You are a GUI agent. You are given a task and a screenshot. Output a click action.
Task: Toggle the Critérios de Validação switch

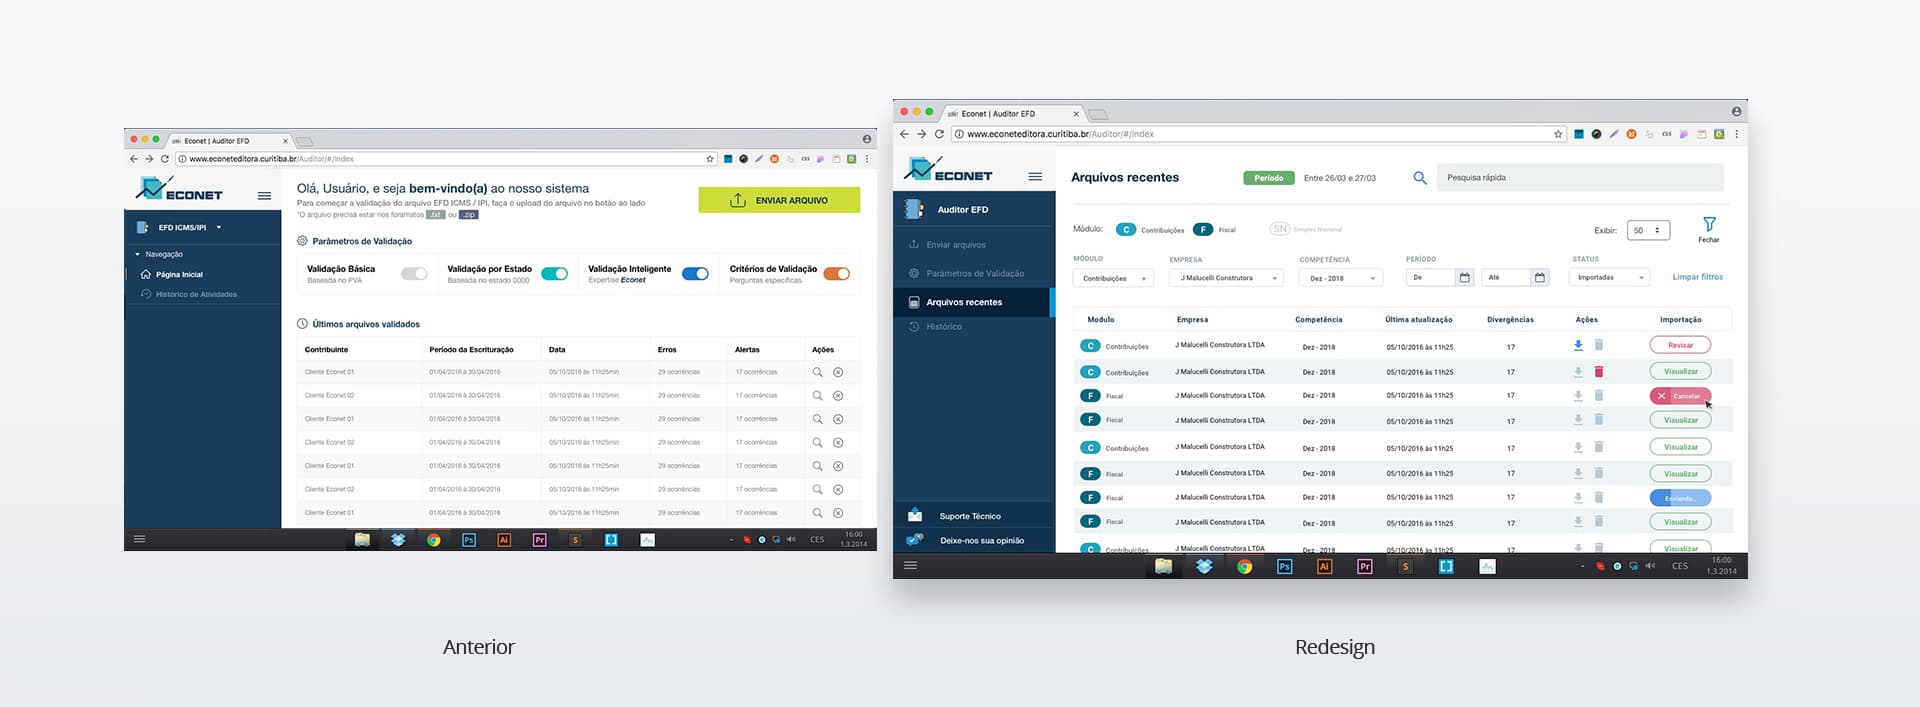coord(837,274)
